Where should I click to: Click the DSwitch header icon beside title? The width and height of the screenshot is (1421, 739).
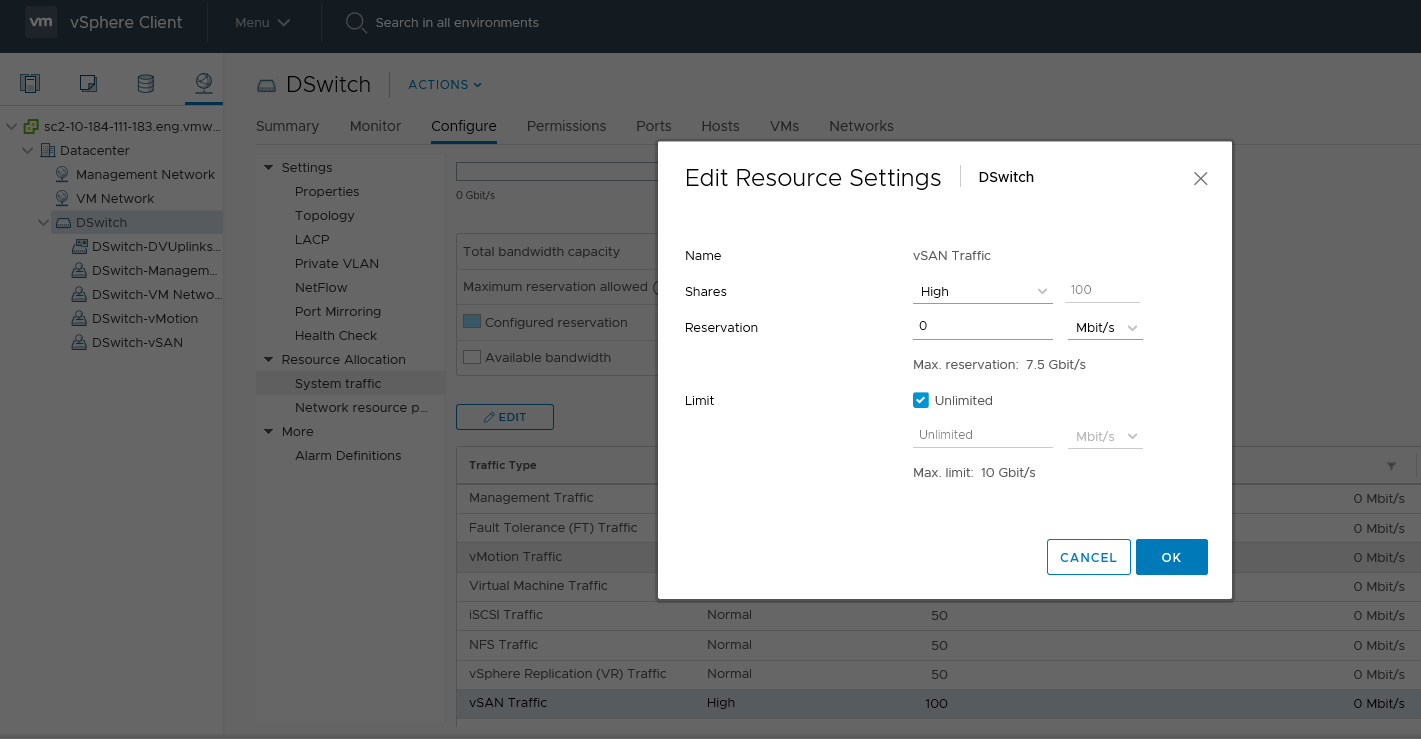click(x=266, y=85)
